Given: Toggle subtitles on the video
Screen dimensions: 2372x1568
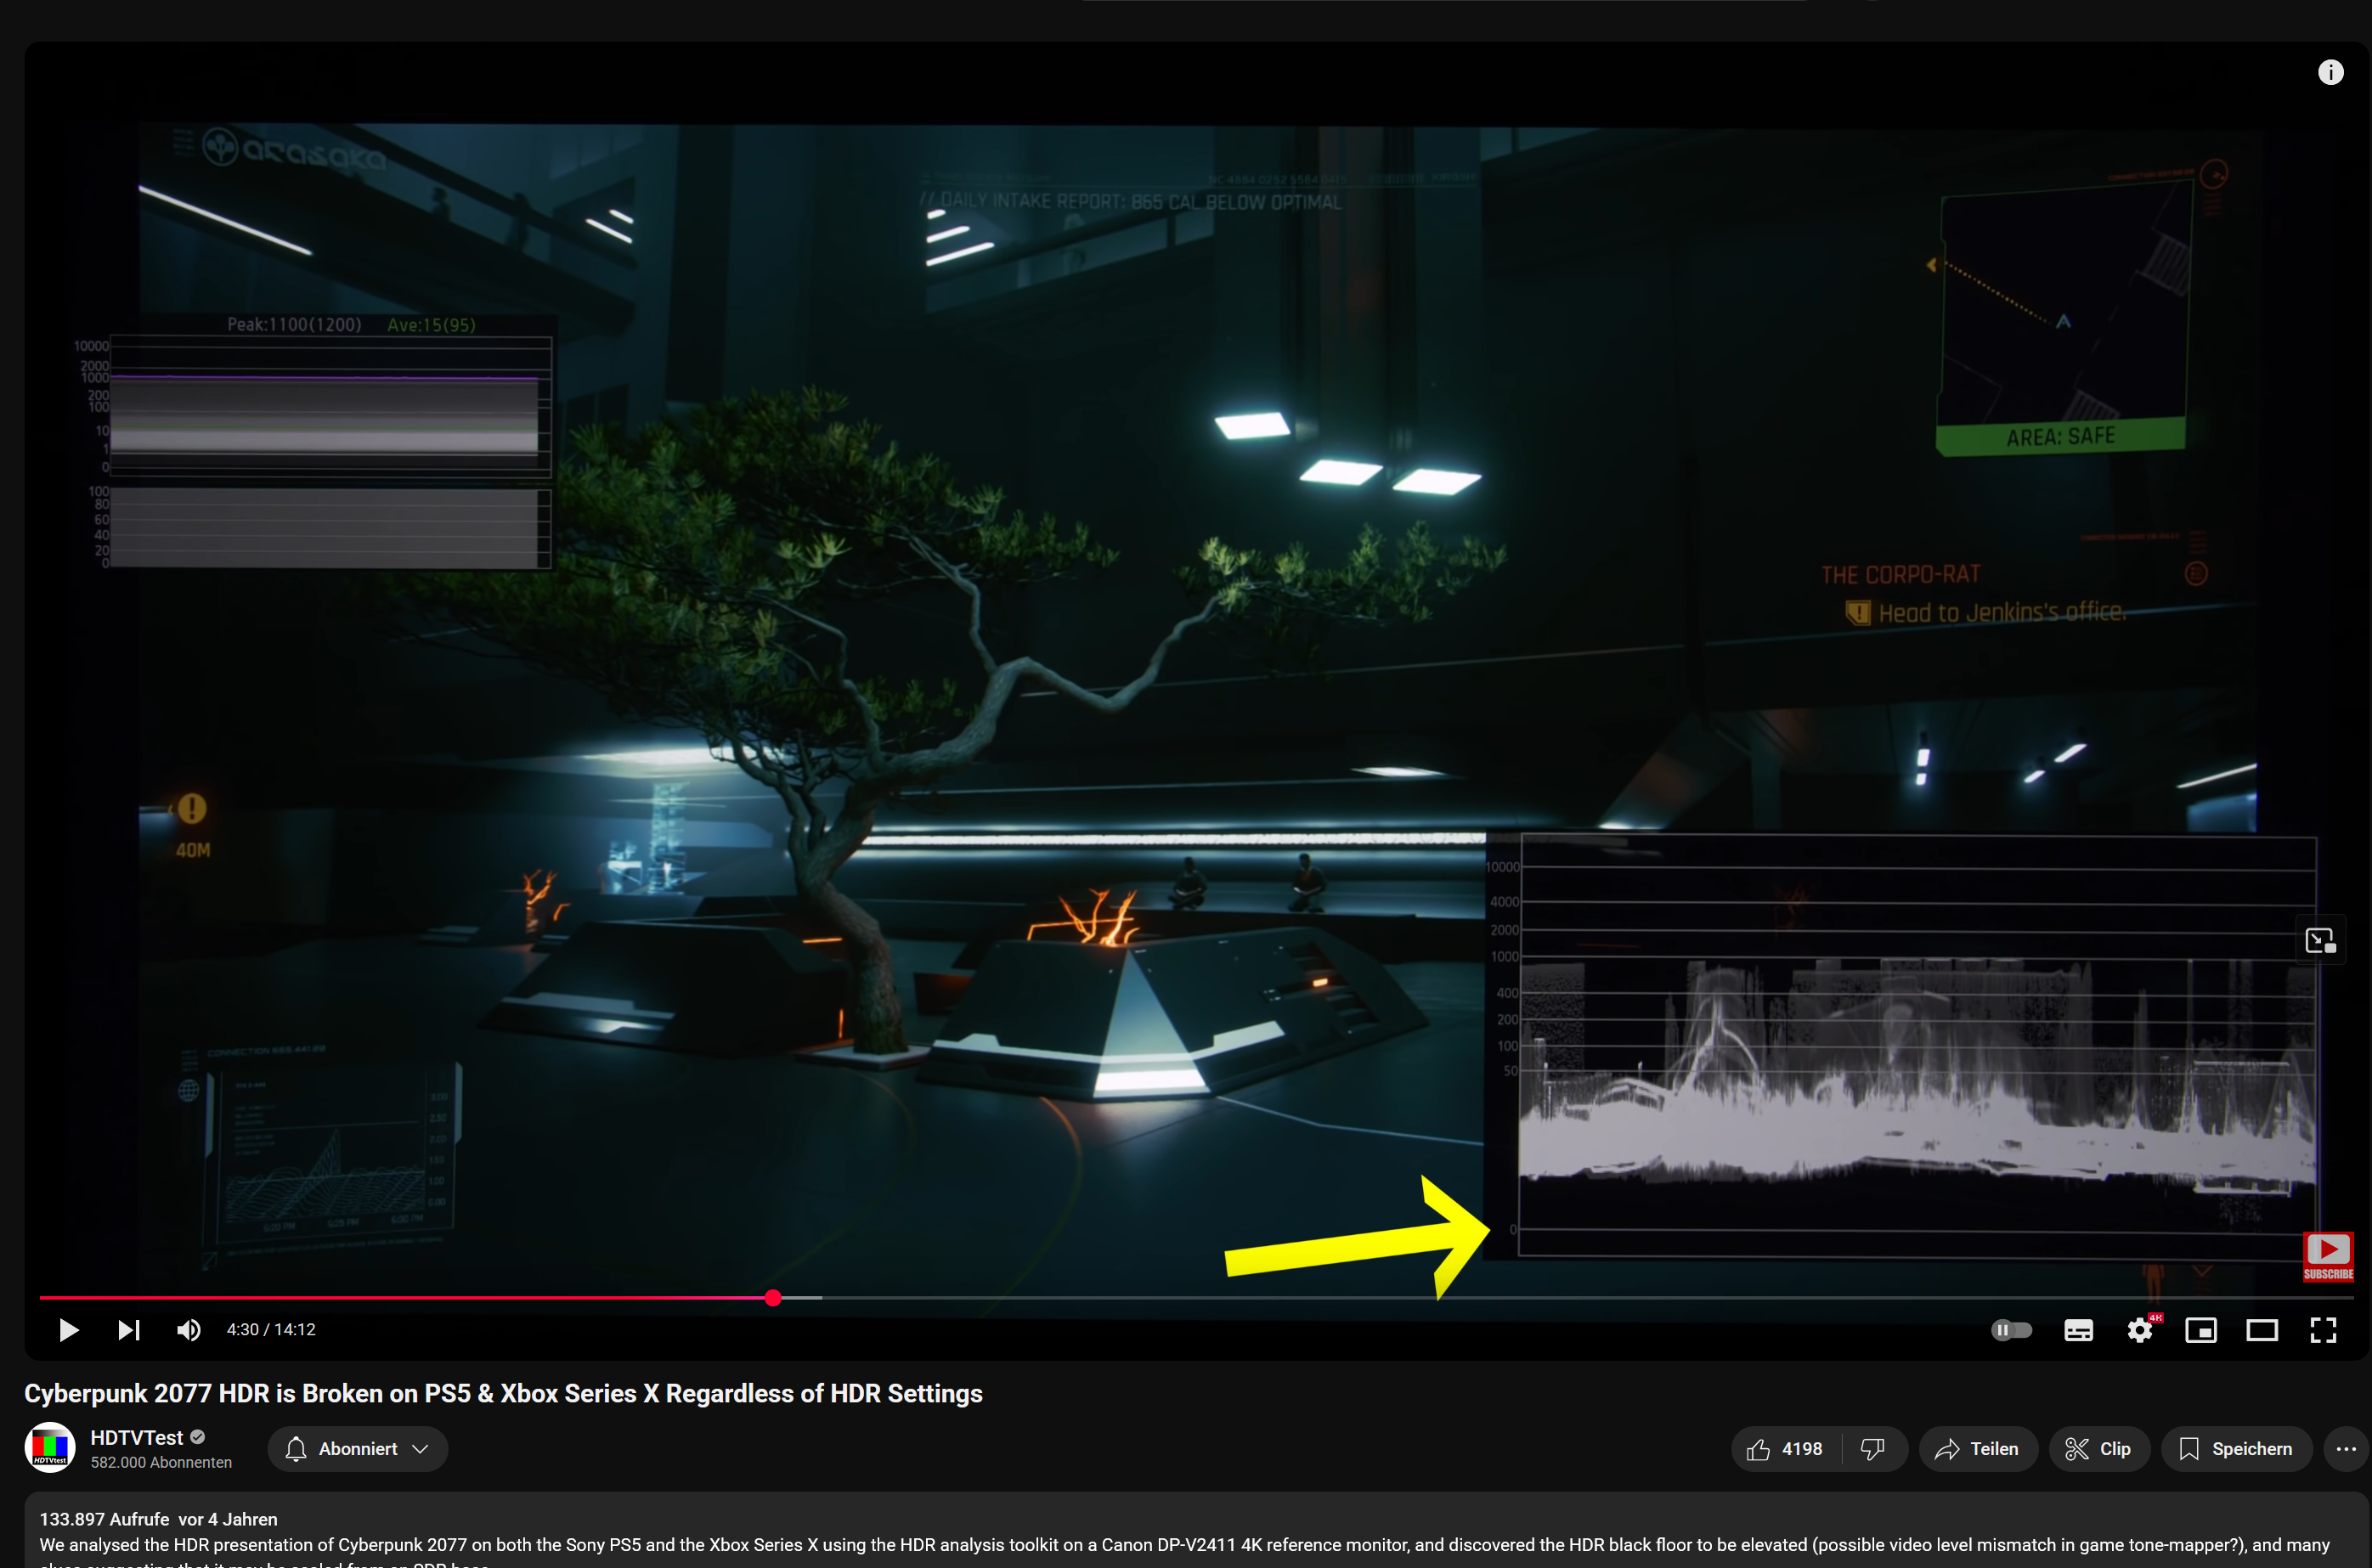Looking at the screenshot, I should (x=2078, y=1330).
